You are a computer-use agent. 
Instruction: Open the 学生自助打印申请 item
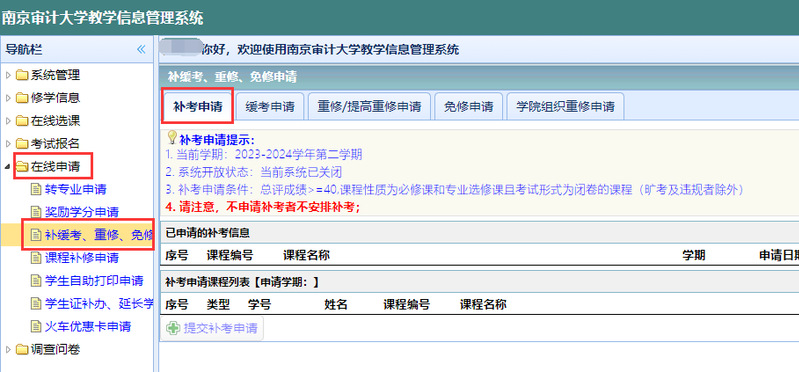coord(94,280)
